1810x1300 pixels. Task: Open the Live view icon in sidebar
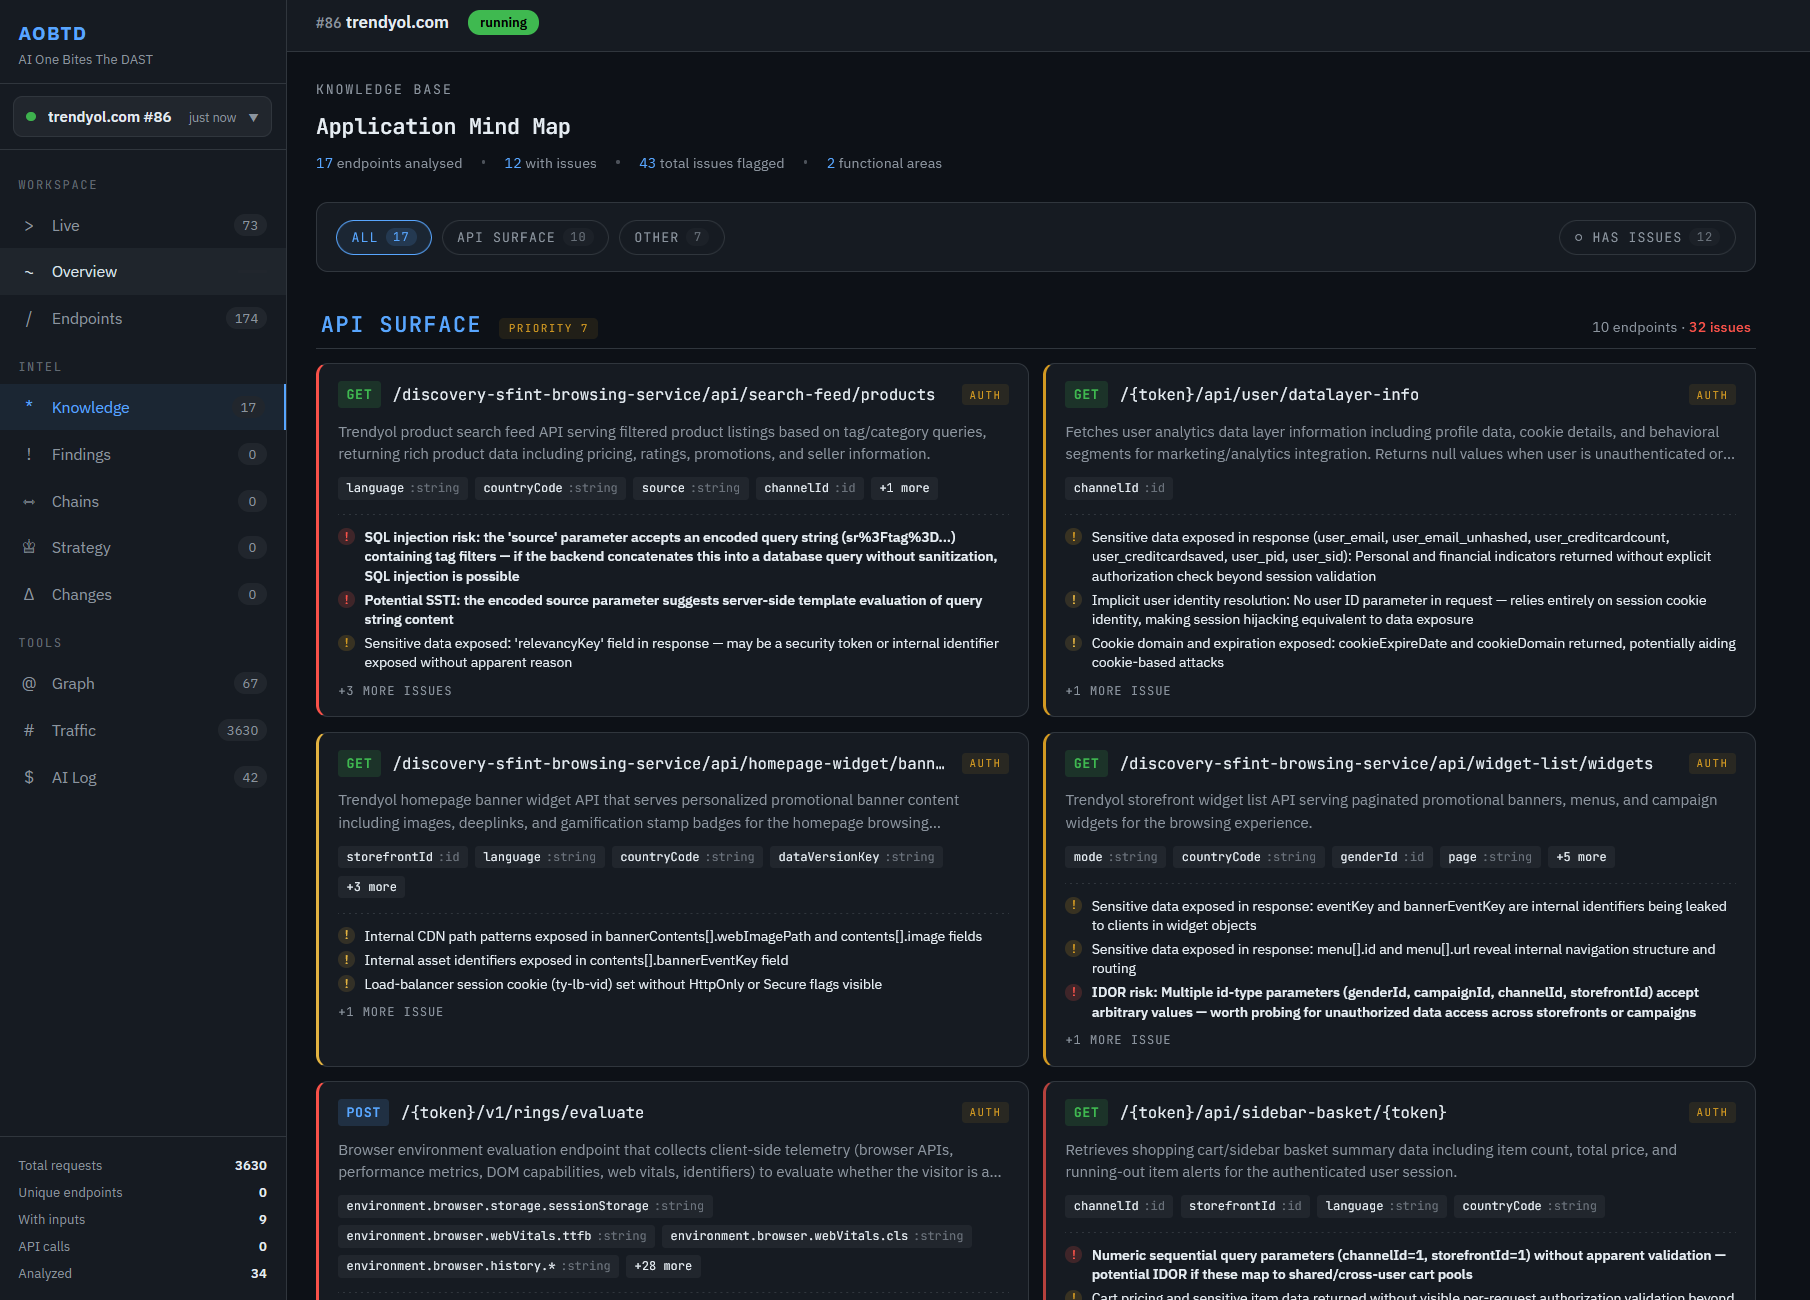tap(29, 226)
